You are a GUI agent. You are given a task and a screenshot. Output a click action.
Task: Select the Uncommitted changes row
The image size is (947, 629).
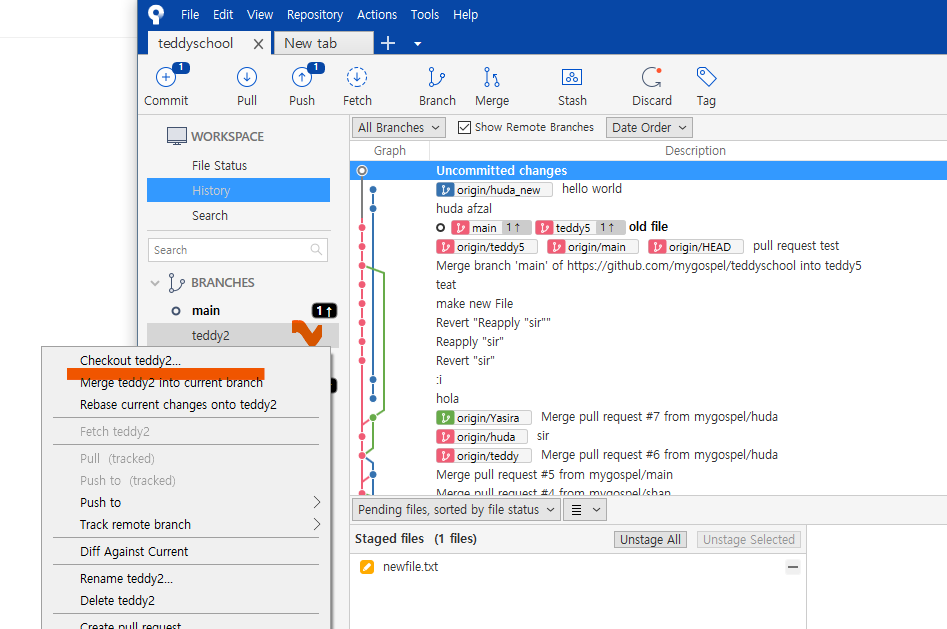(x=648, y=170)
